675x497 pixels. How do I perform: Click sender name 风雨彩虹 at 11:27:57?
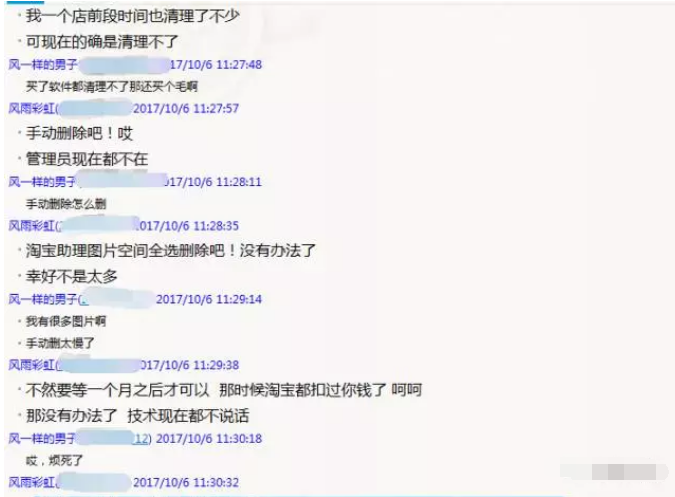click(31, 108)
